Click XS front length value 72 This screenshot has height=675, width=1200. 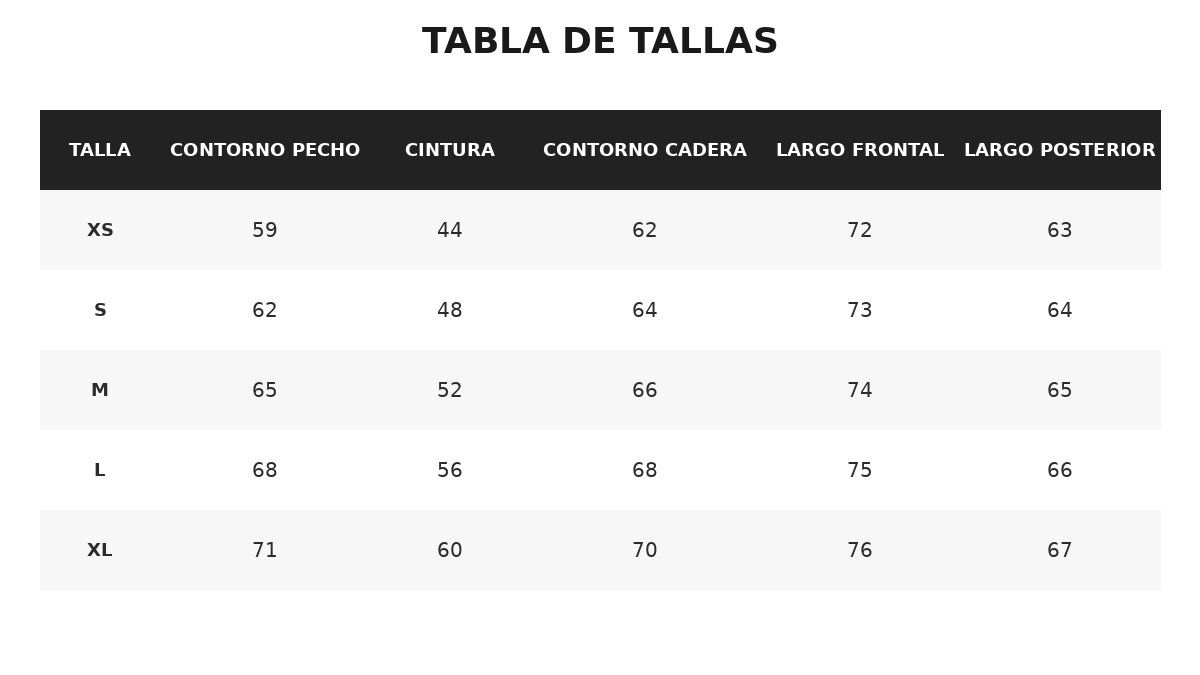[x=860, y=231]
